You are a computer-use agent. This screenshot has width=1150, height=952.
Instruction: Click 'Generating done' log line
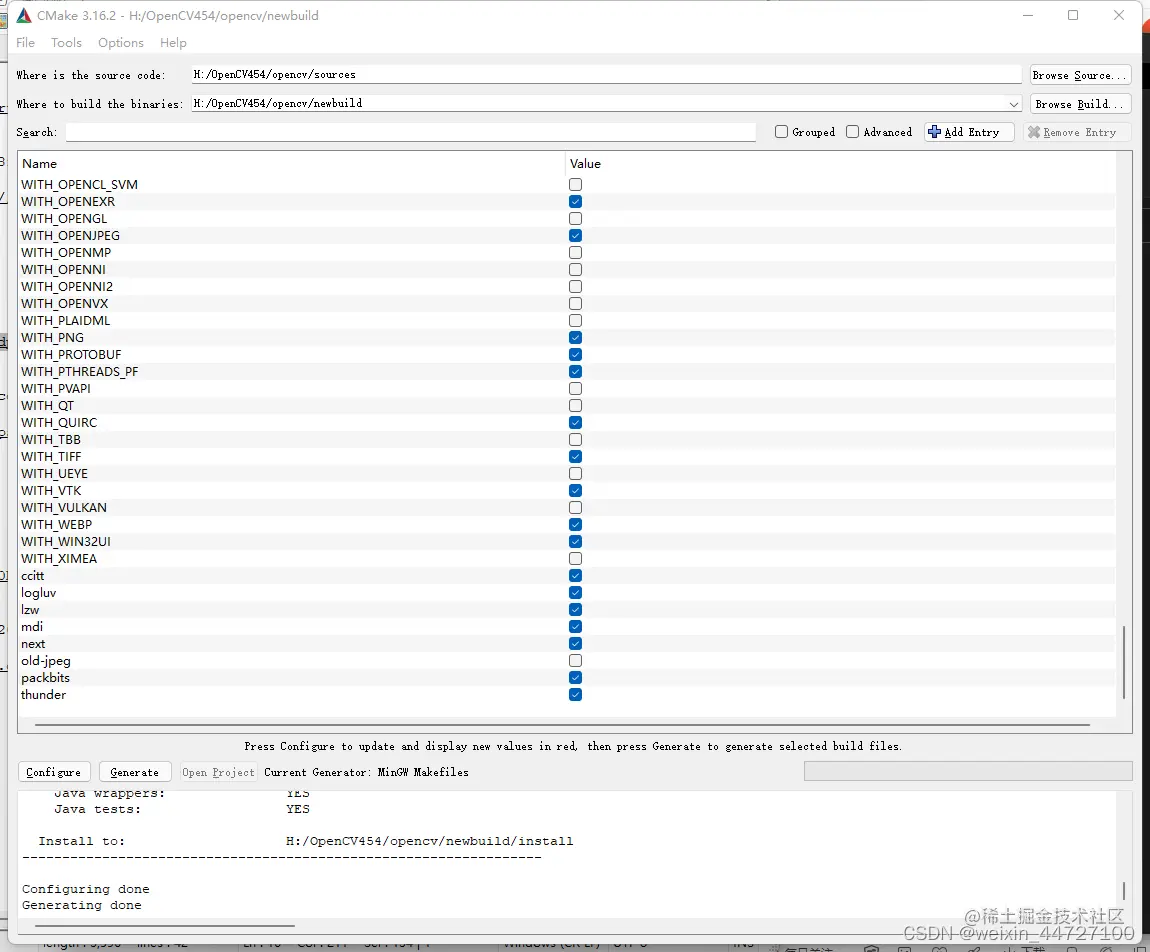click(81, 905)
